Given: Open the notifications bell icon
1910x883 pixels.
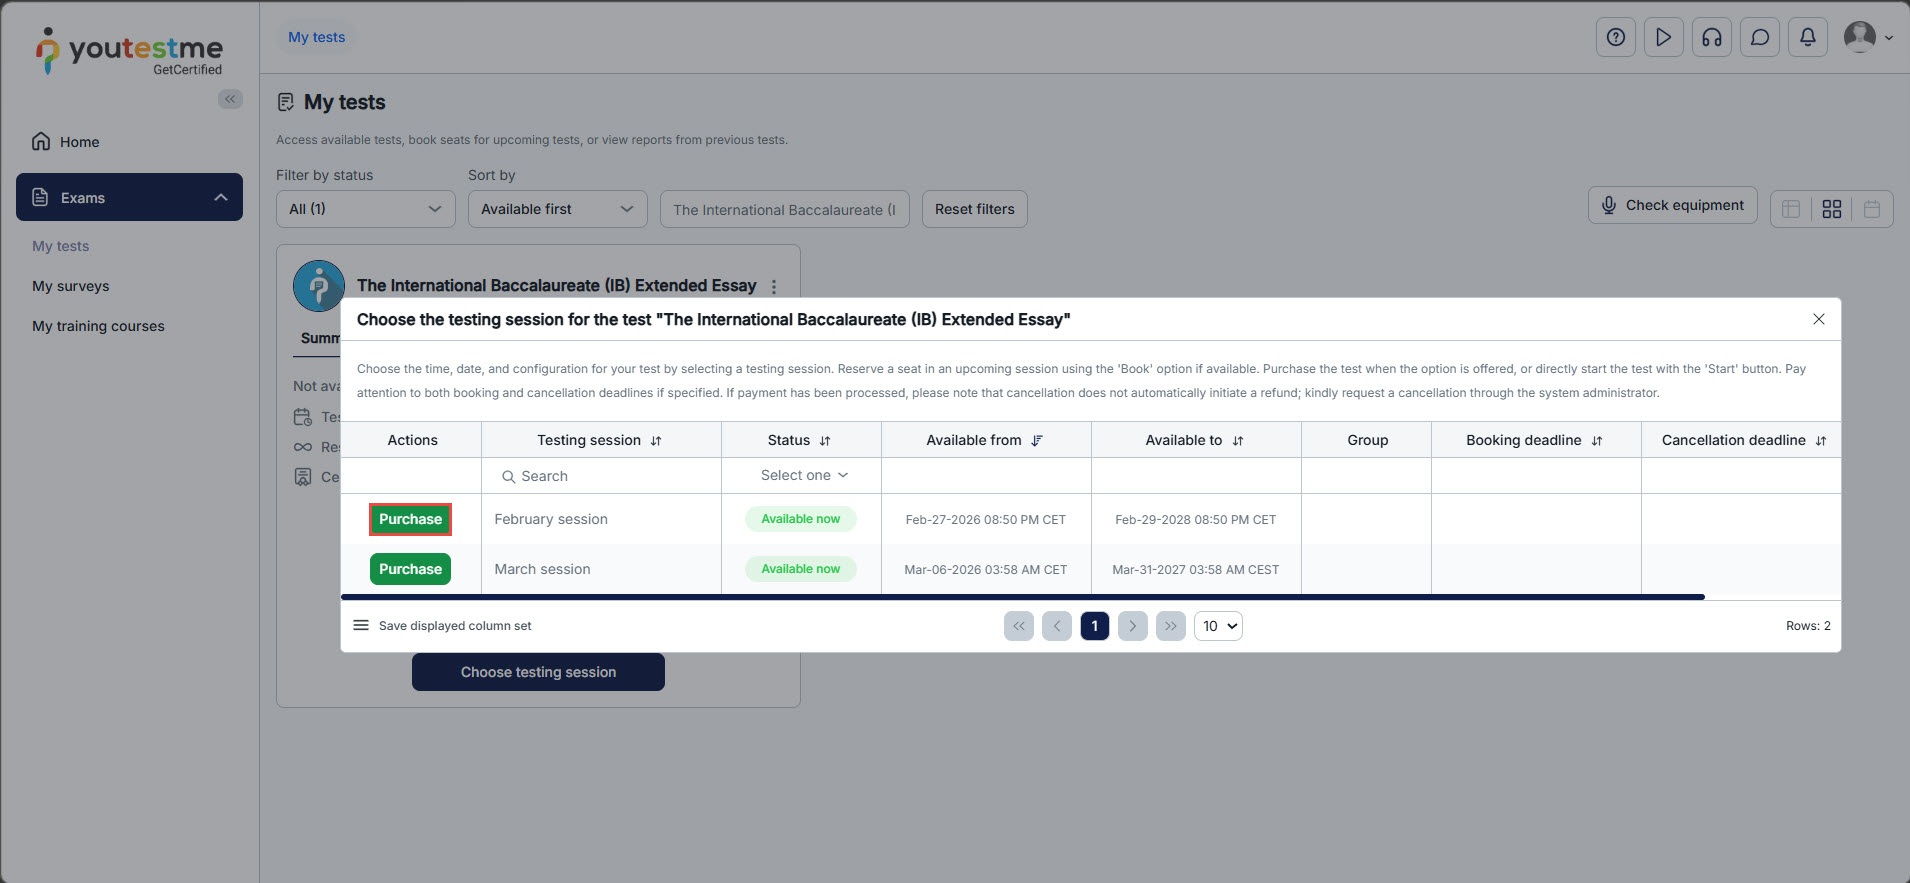Looking at the screenshot, I should coord(1807,38).
